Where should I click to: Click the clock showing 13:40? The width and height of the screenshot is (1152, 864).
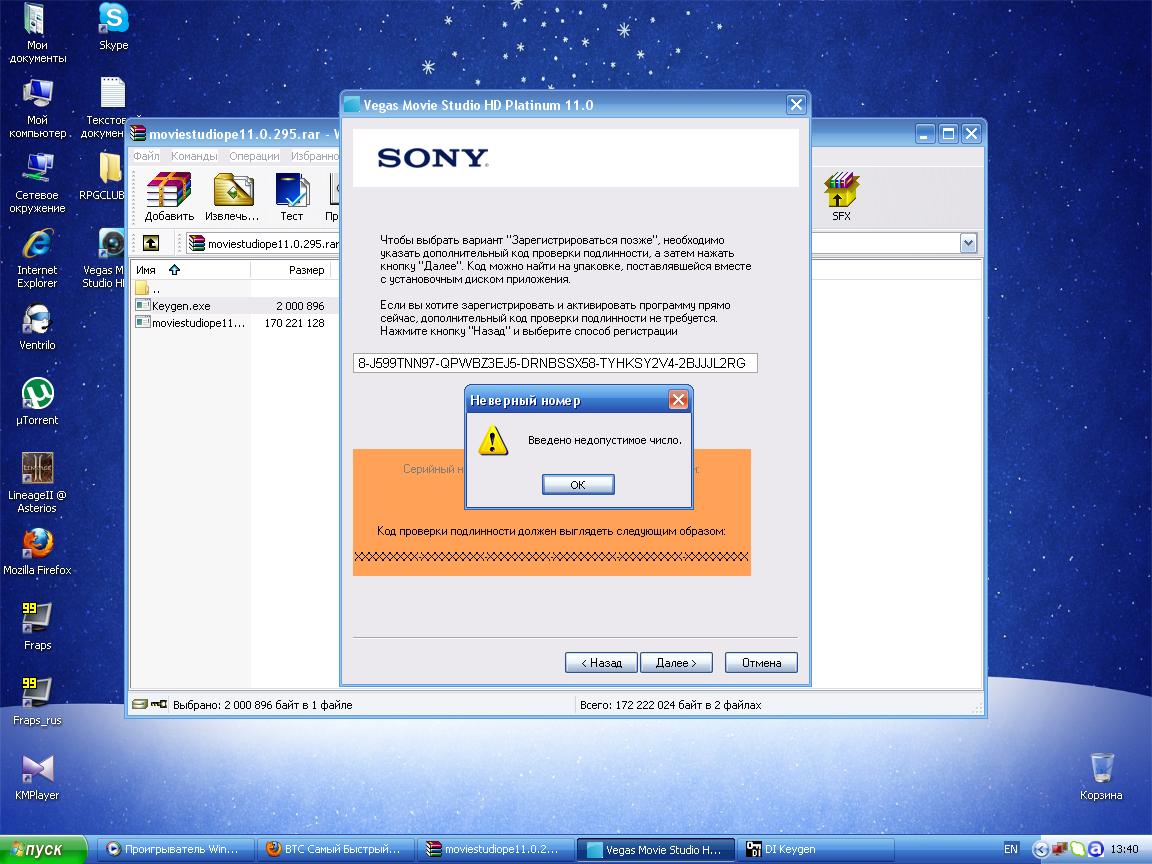pos(1124,849)
